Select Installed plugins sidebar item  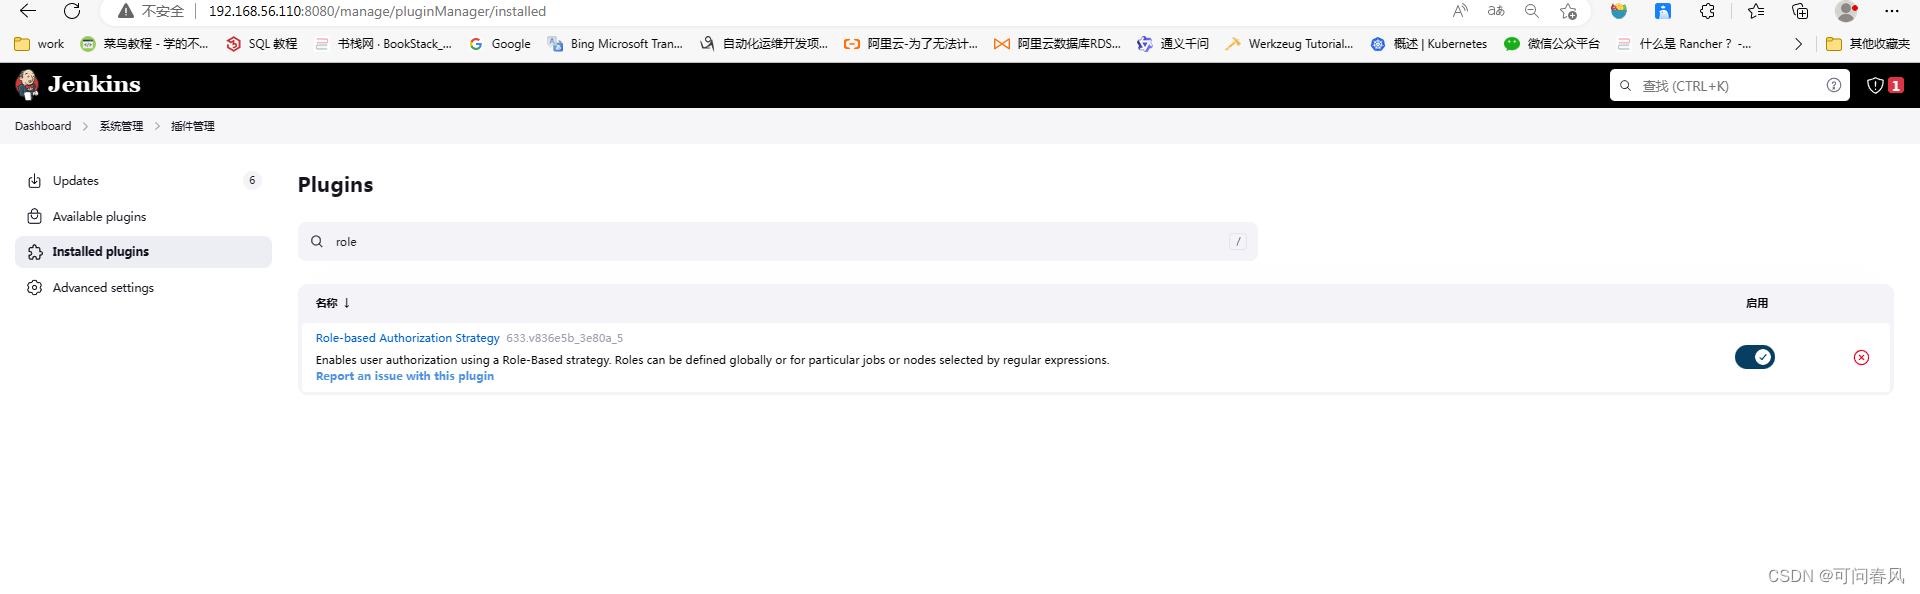[143, 252]
